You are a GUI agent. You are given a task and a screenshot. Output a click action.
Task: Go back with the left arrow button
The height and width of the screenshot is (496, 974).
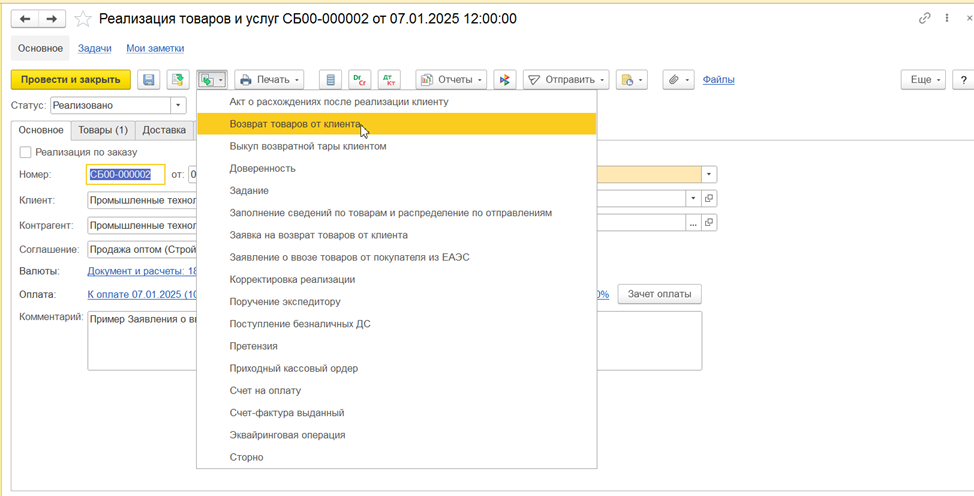click(25, 19)
